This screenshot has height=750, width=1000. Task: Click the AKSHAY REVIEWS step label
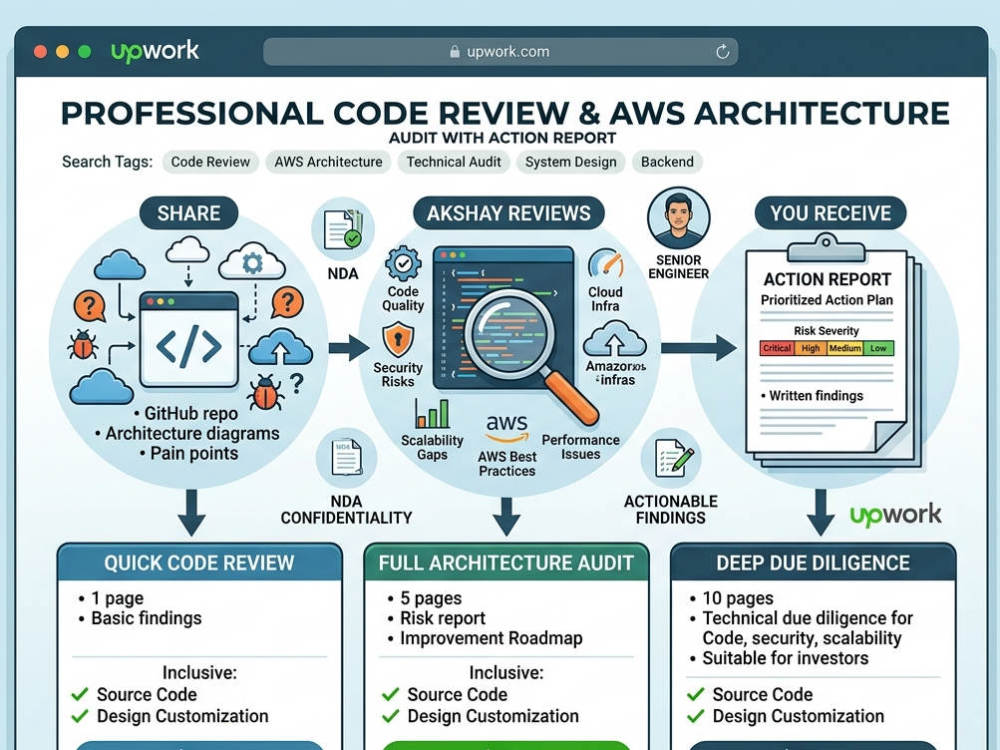pos(509,213)
